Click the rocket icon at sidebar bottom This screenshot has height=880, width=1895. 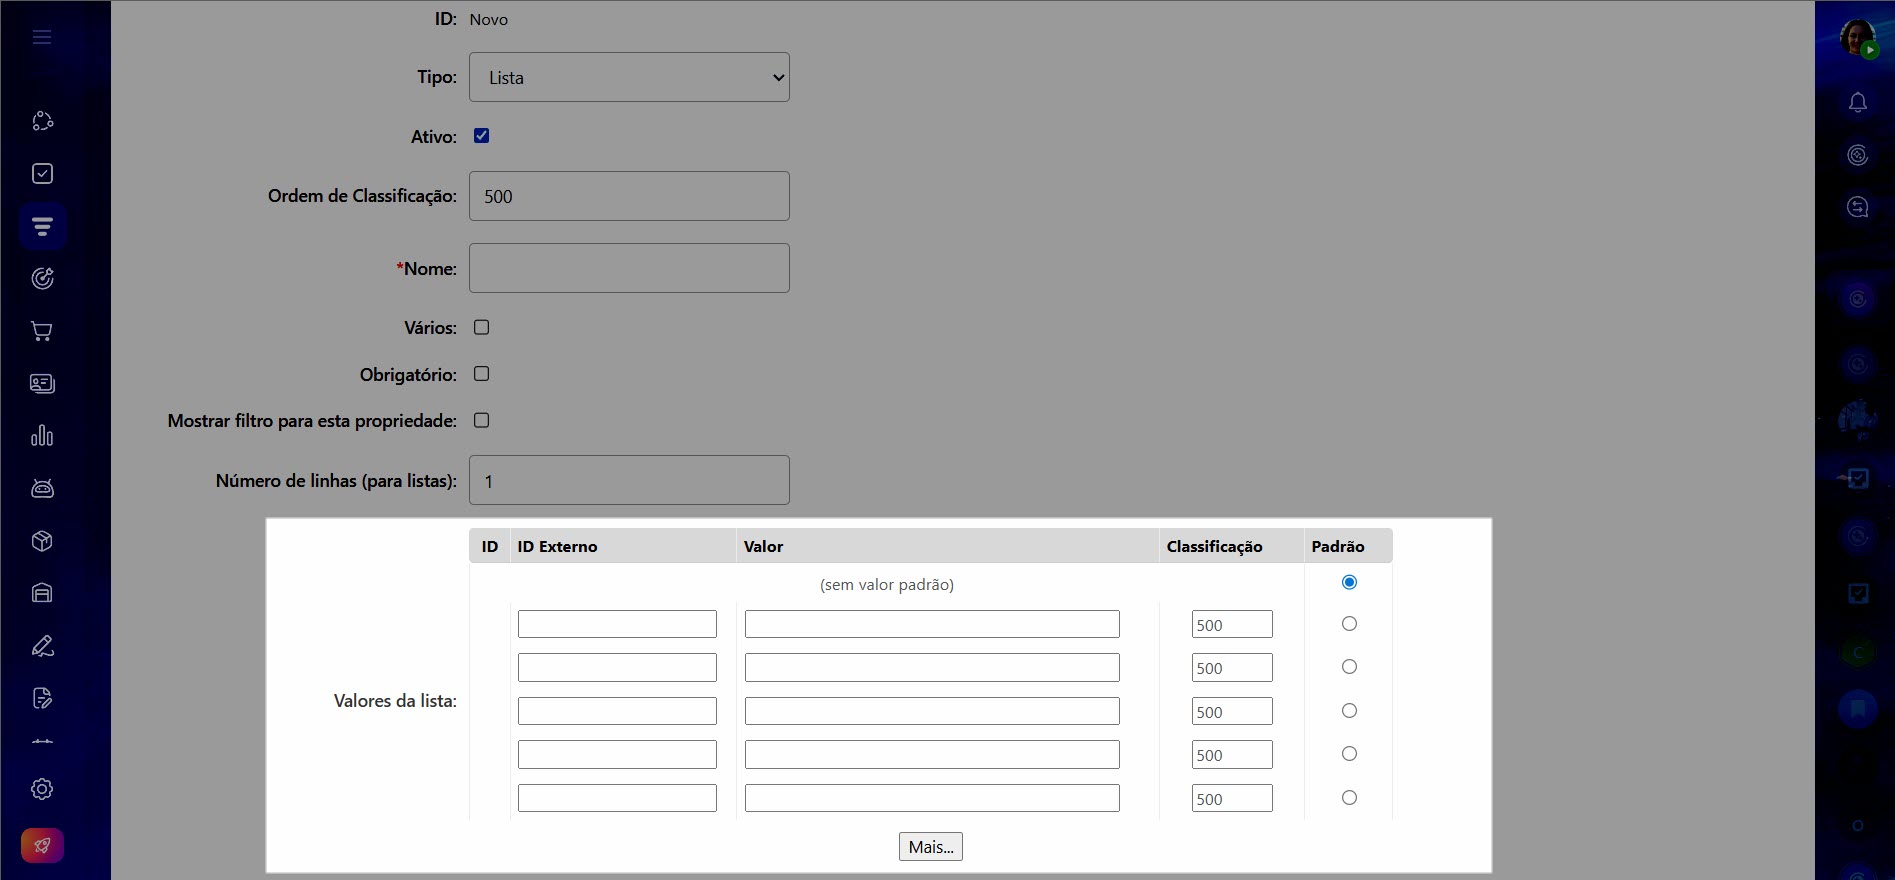42,846
